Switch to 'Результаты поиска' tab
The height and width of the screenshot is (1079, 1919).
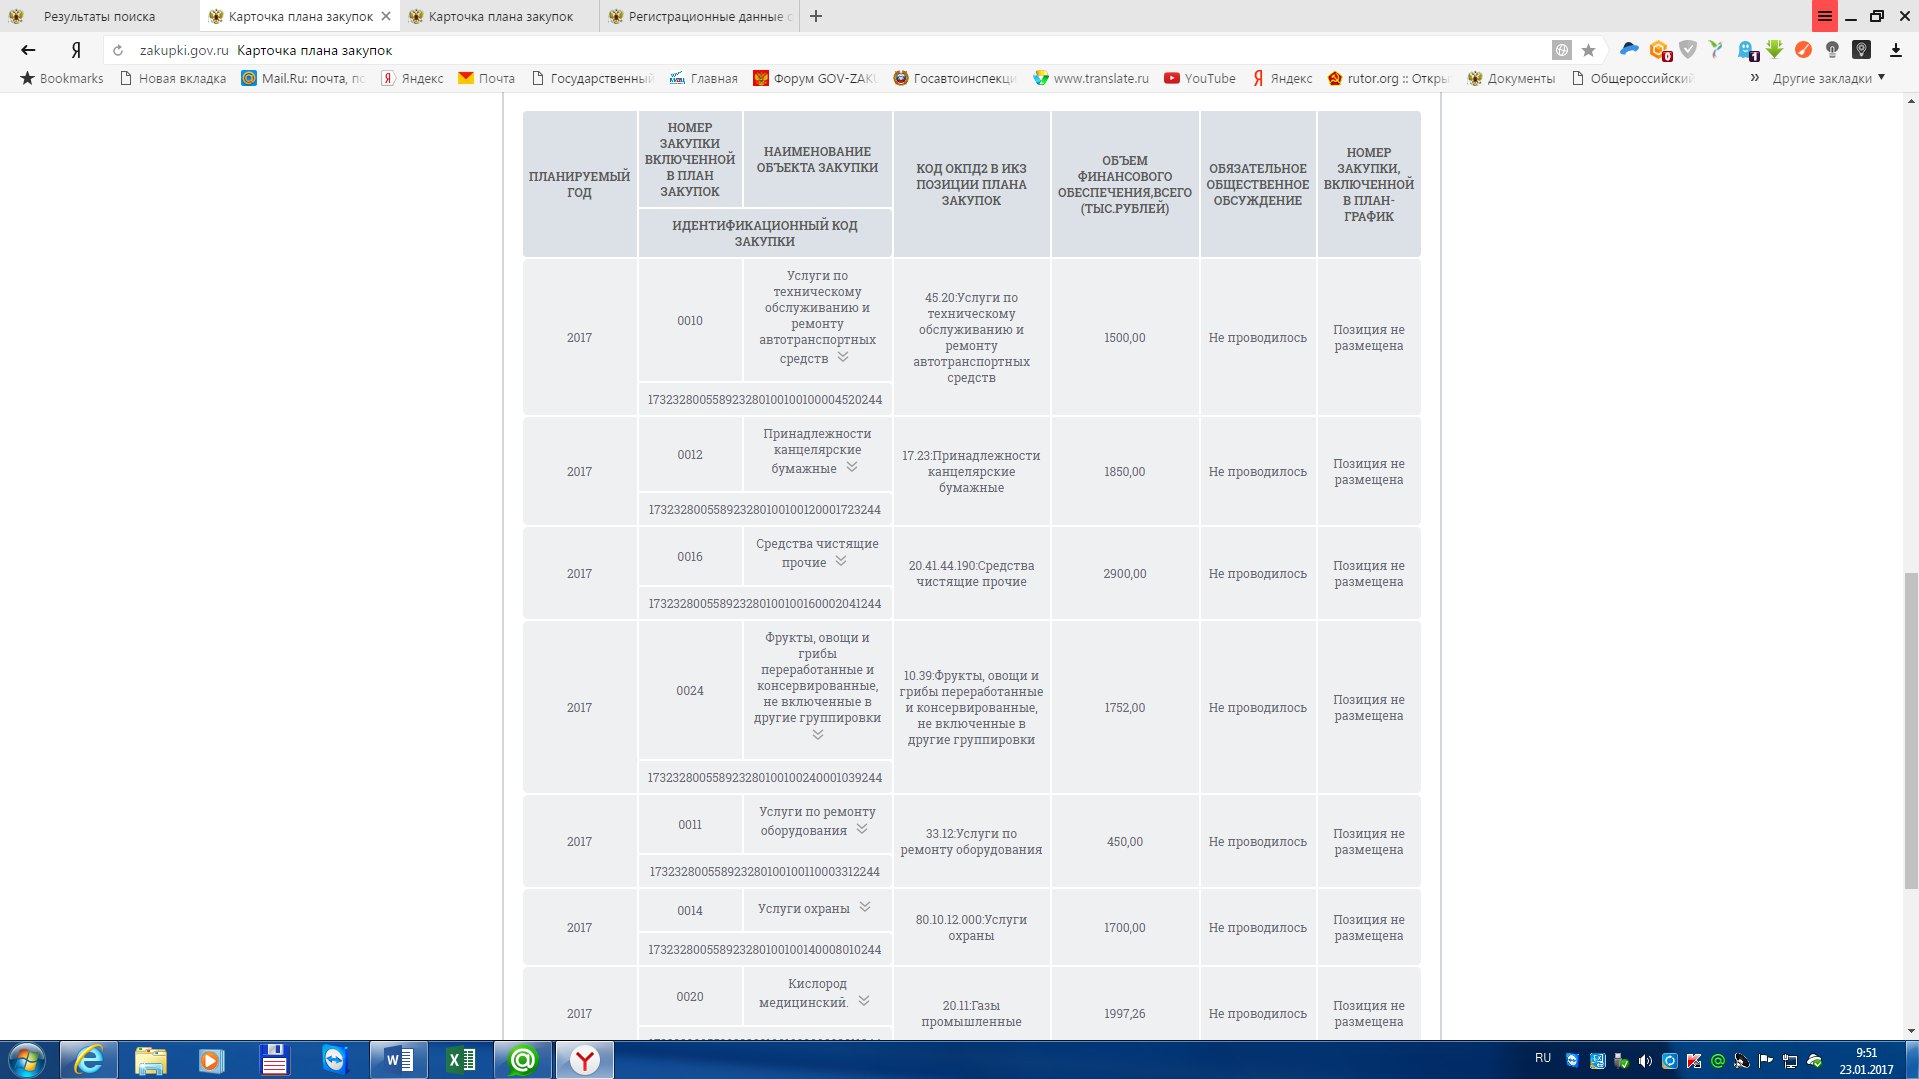99,16
